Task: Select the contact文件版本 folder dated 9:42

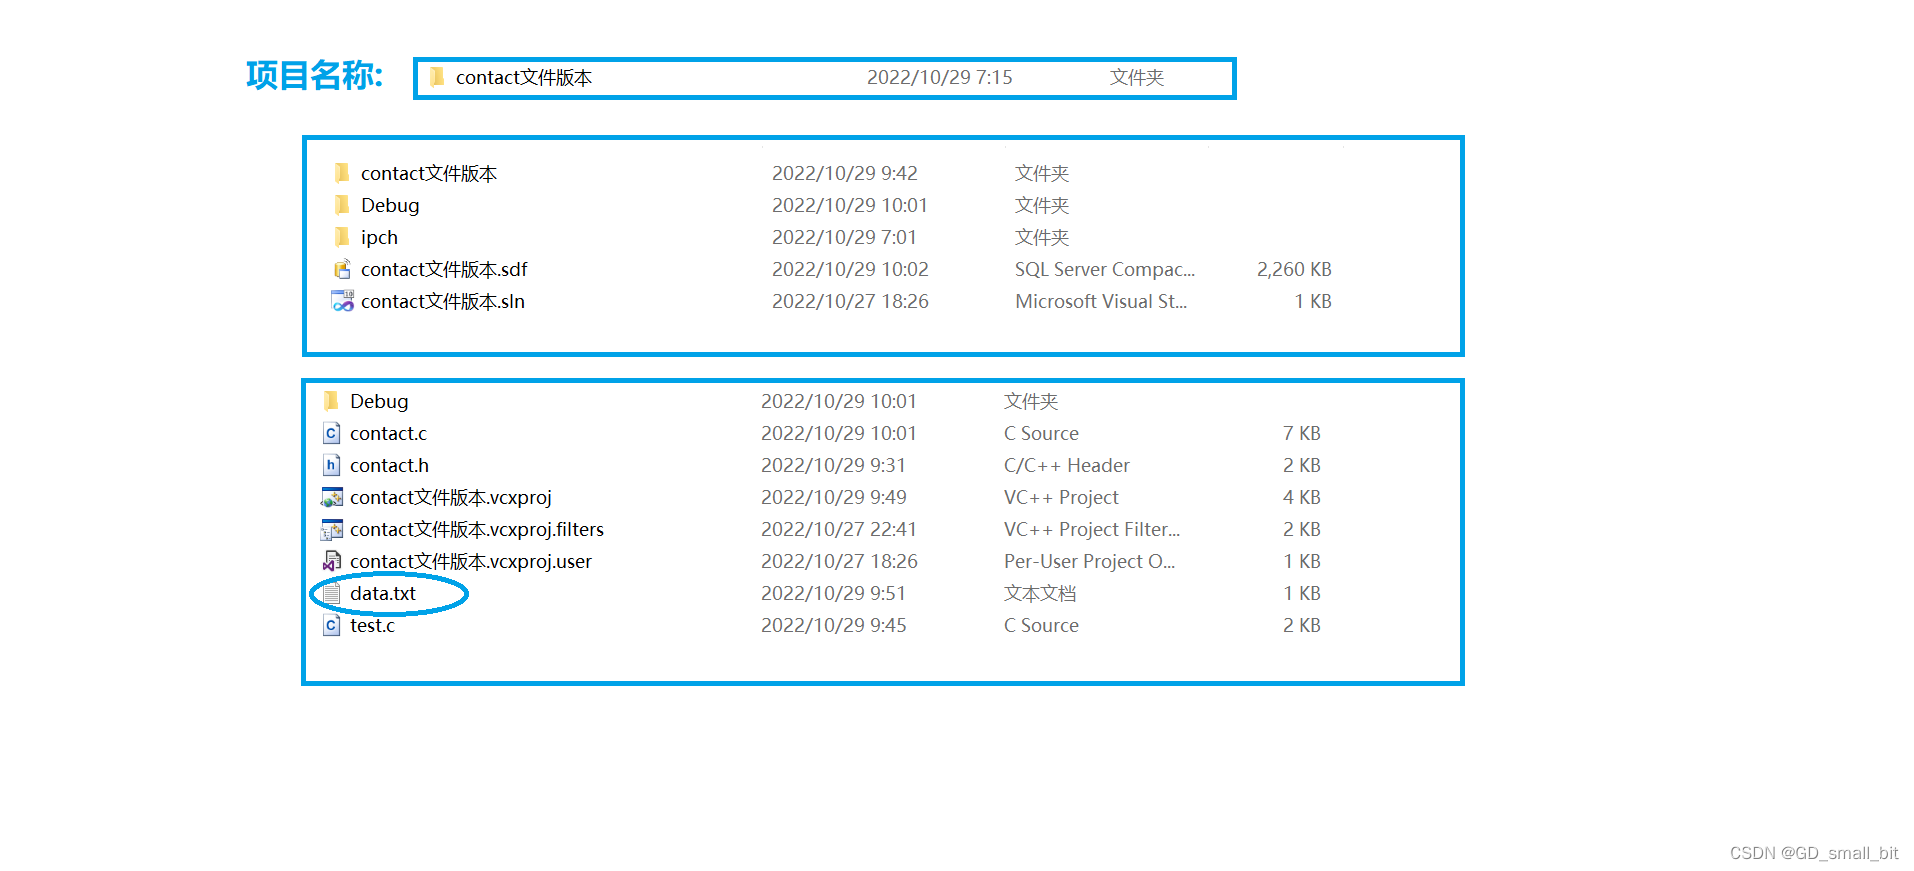Action: (x=429, y=173)
